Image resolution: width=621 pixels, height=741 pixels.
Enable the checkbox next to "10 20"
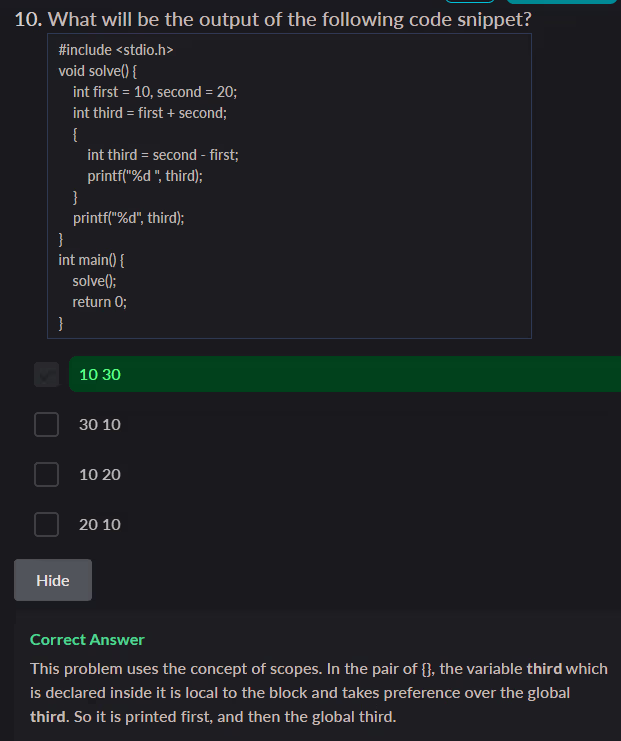(x=47, y=474)
